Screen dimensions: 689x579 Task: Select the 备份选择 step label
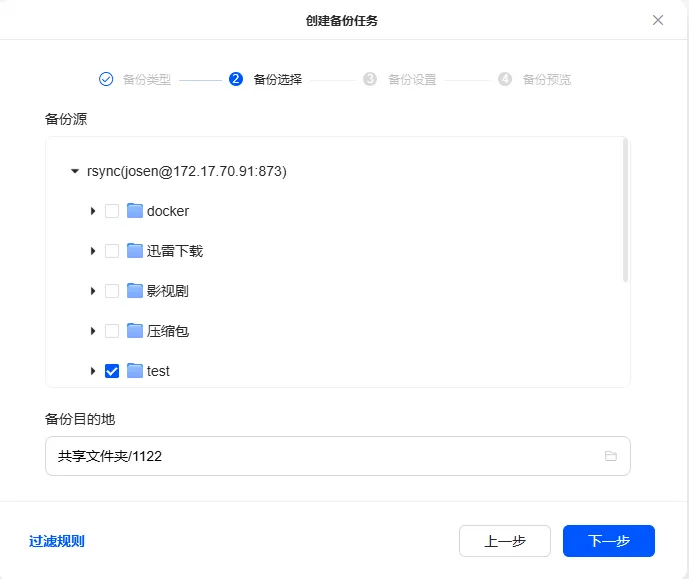click(278, 80)
